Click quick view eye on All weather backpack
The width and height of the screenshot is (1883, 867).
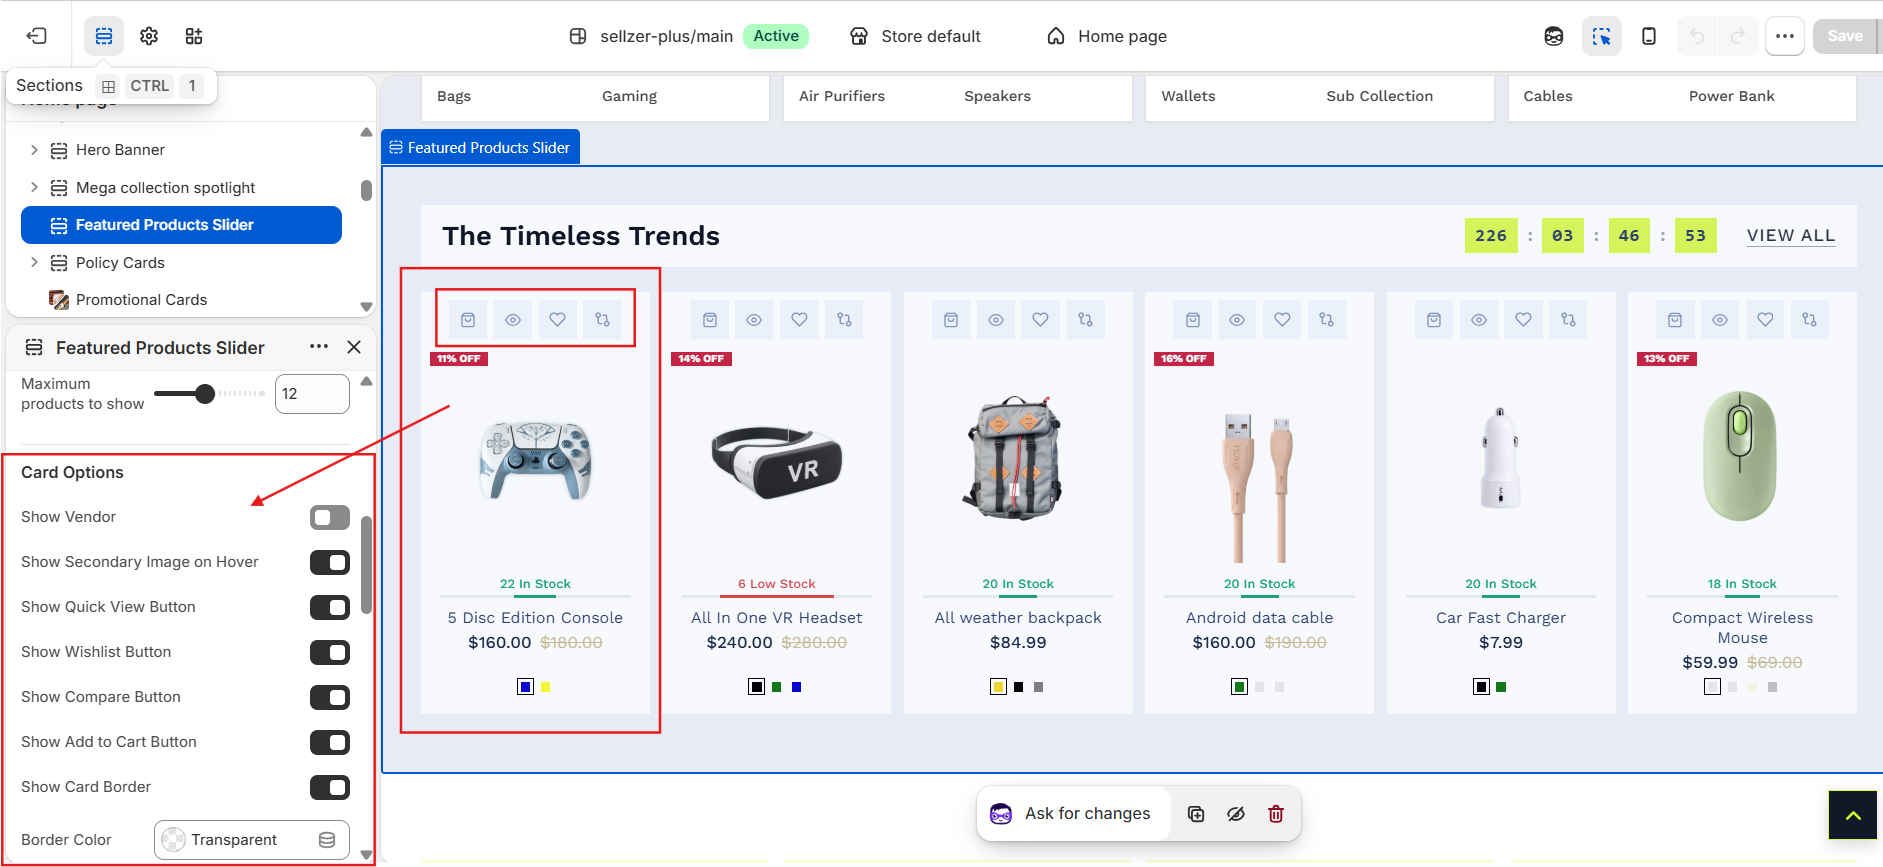[996, 320]
